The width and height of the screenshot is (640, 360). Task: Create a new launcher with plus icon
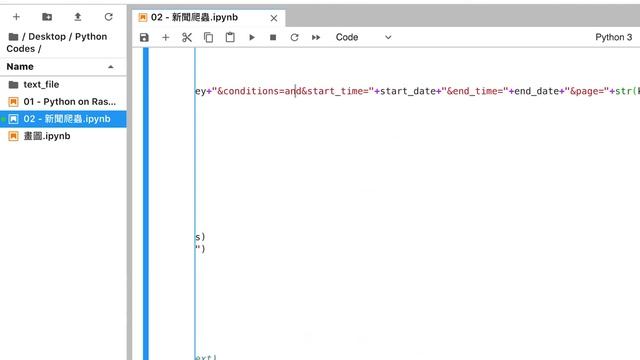click(x=16, y=17)
